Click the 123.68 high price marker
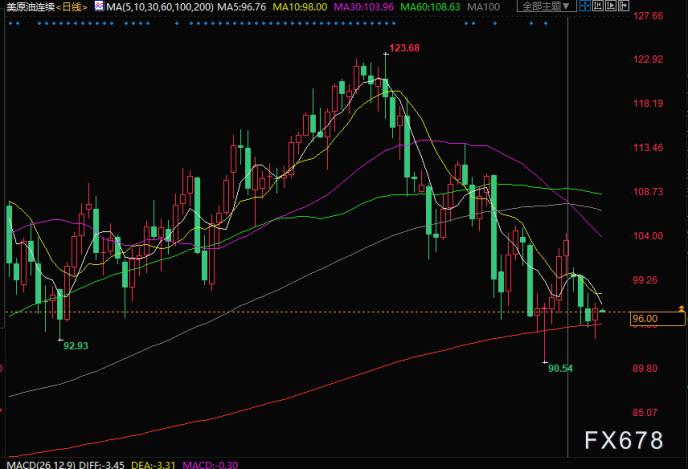This screenshot has width=688, height=469. pos(403,48)
